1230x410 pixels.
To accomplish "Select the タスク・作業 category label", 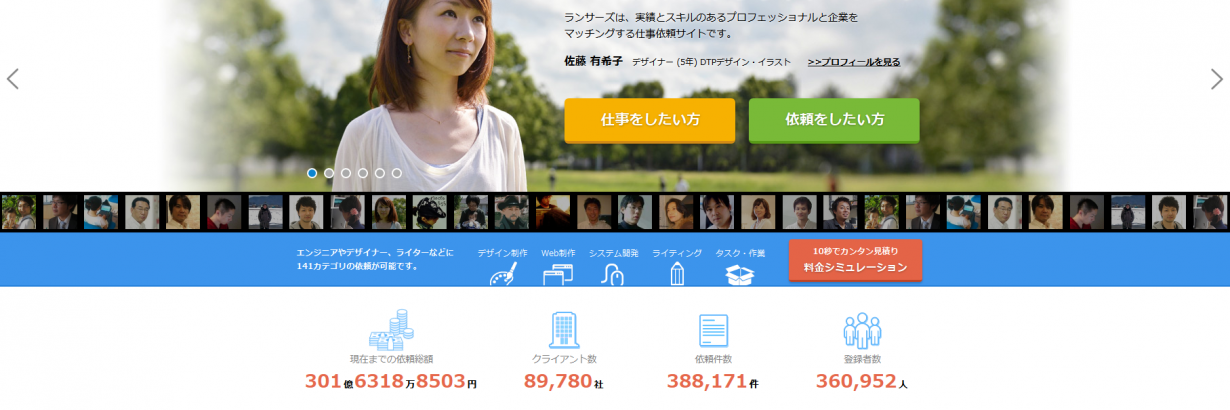I will [740, 253].
